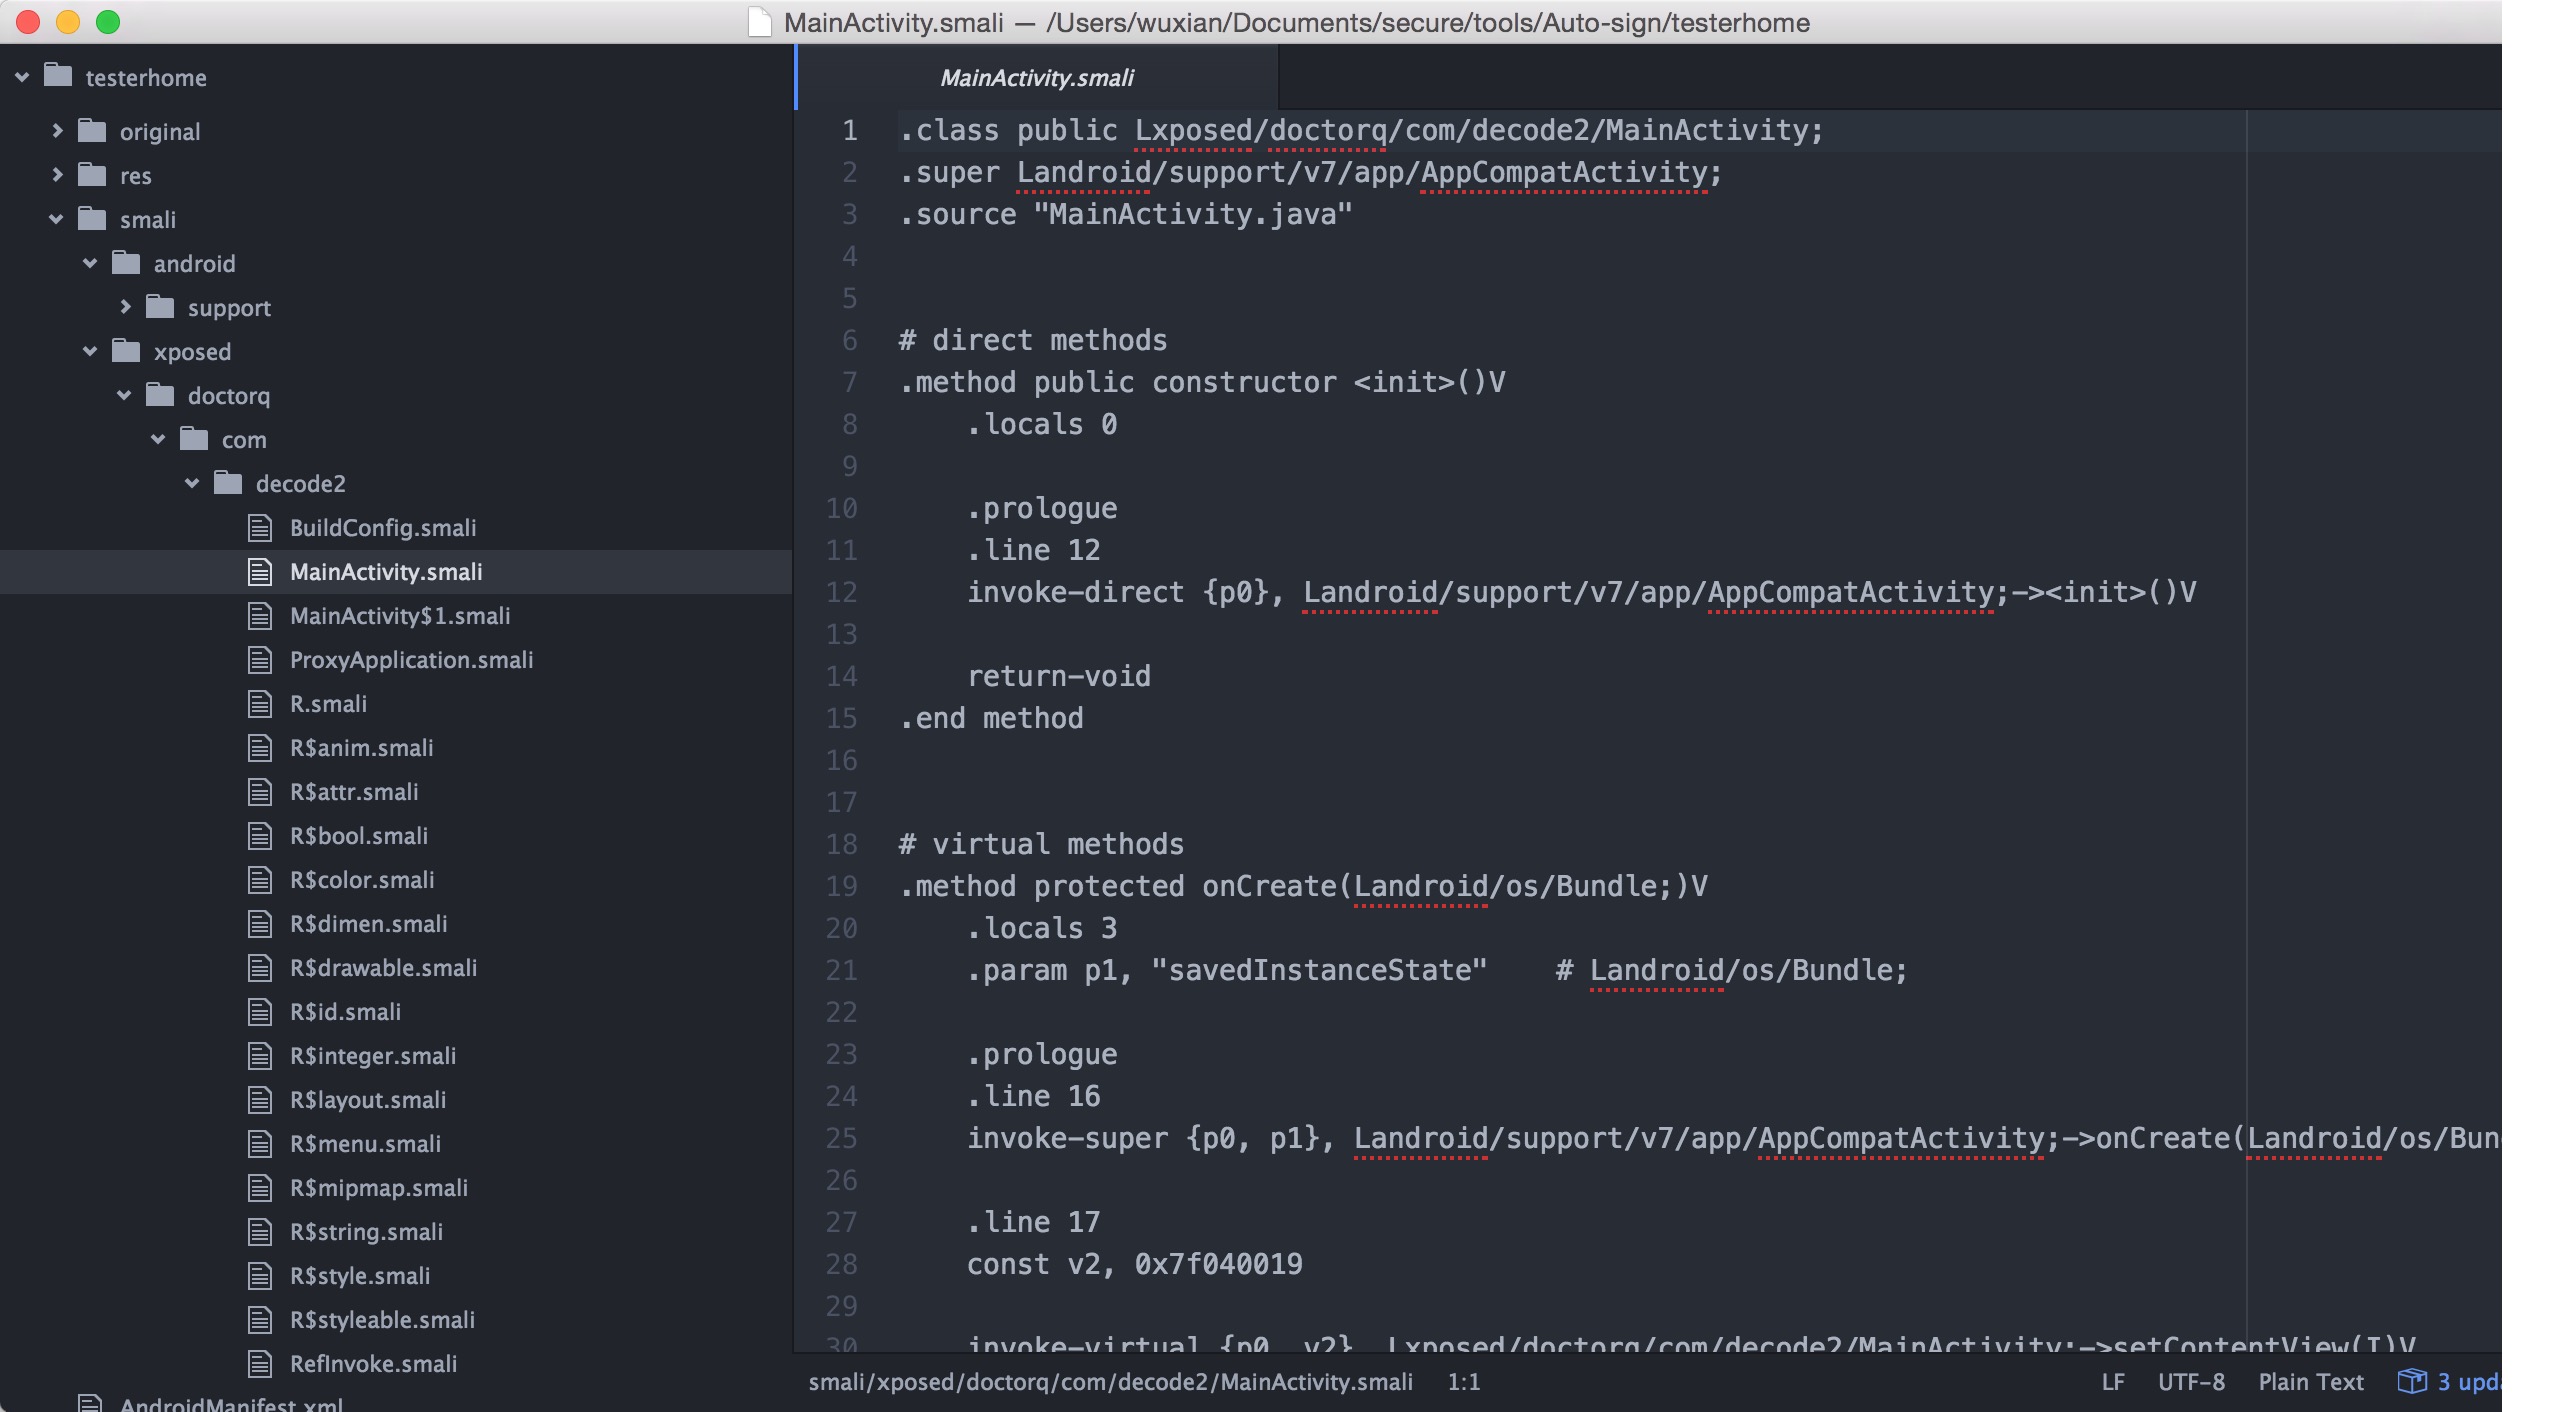2560x1412 pixels.
Task: Expand the support folder
Action: (x=125, y=307)
